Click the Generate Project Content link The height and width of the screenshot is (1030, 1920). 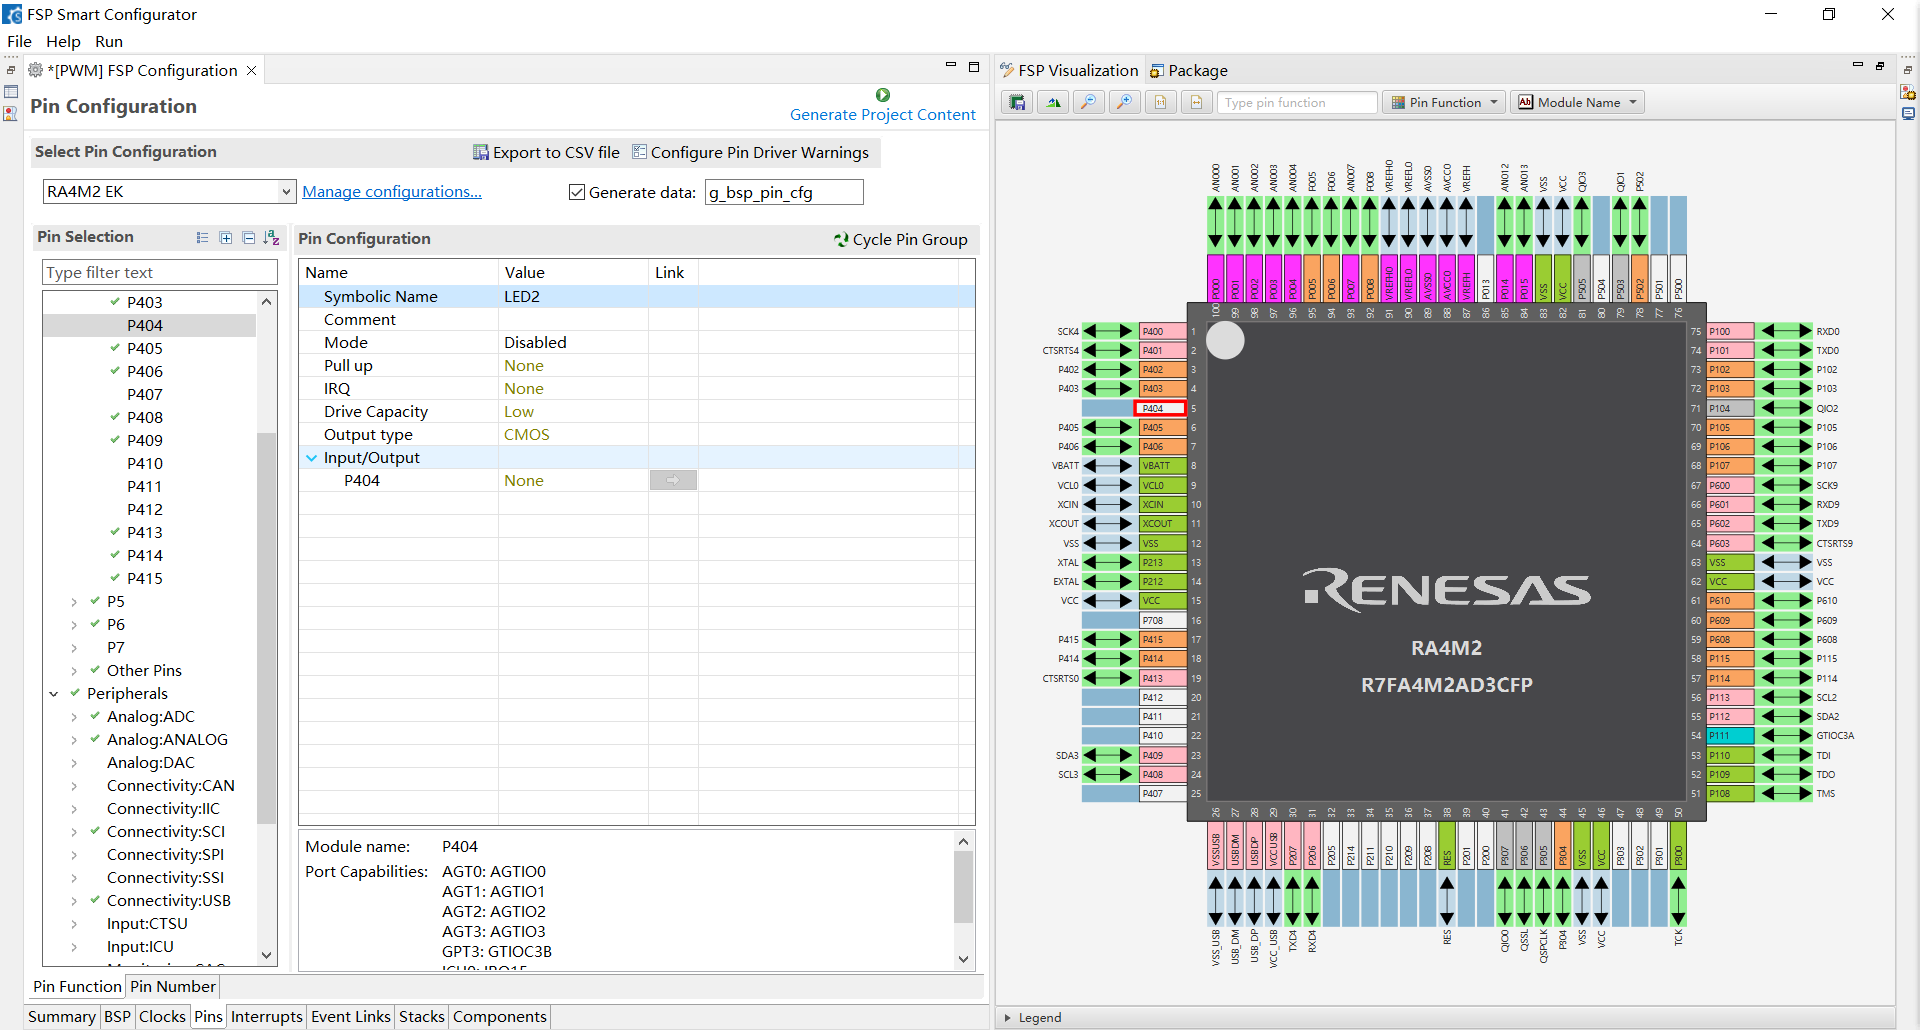point(883,115)
